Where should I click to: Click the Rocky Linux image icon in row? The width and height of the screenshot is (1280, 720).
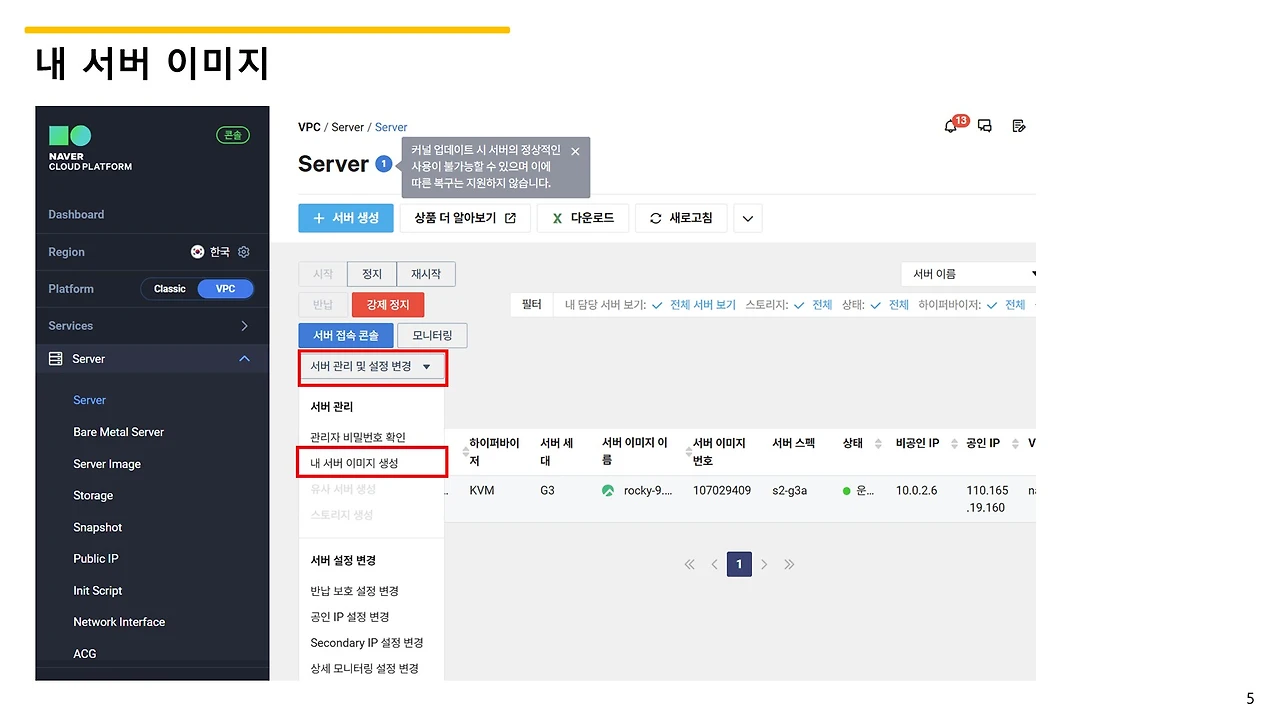608,491
